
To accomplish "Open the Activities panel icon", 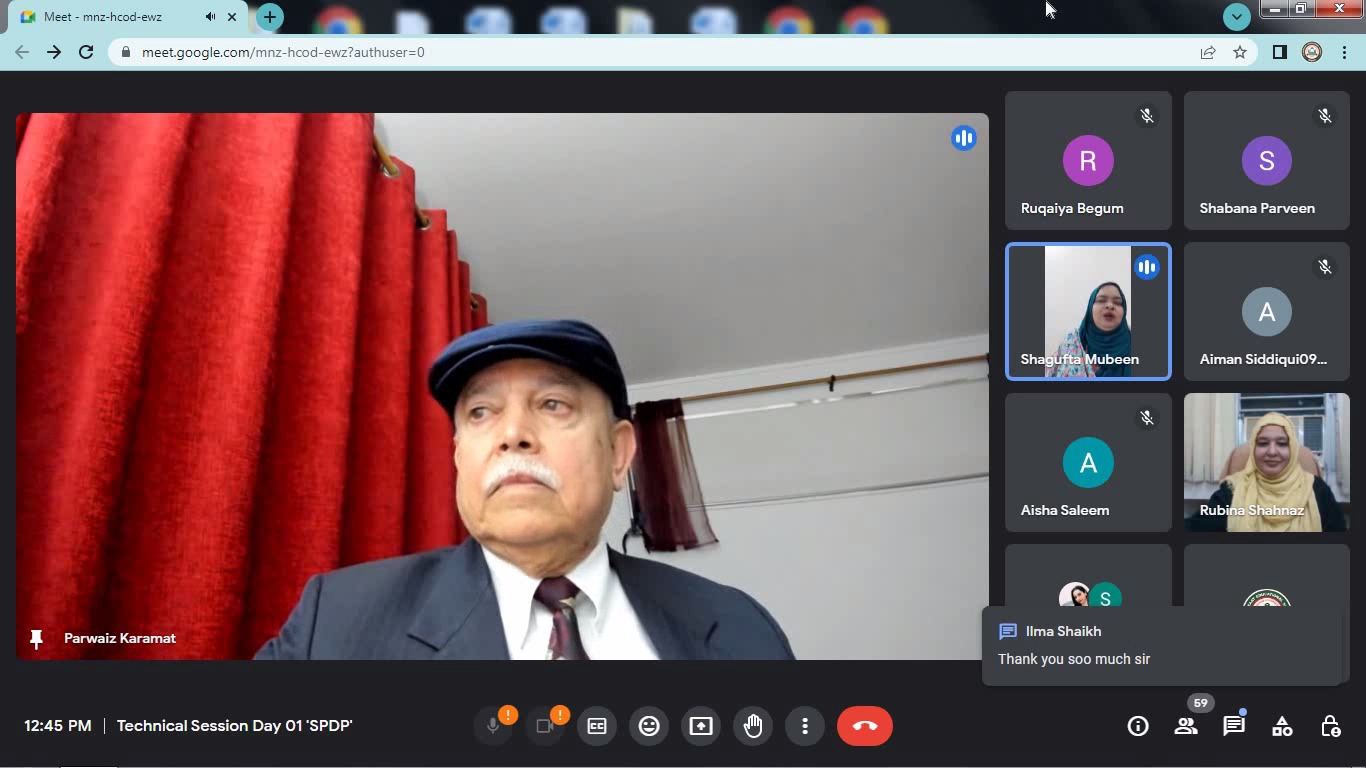I will 1282,727.
